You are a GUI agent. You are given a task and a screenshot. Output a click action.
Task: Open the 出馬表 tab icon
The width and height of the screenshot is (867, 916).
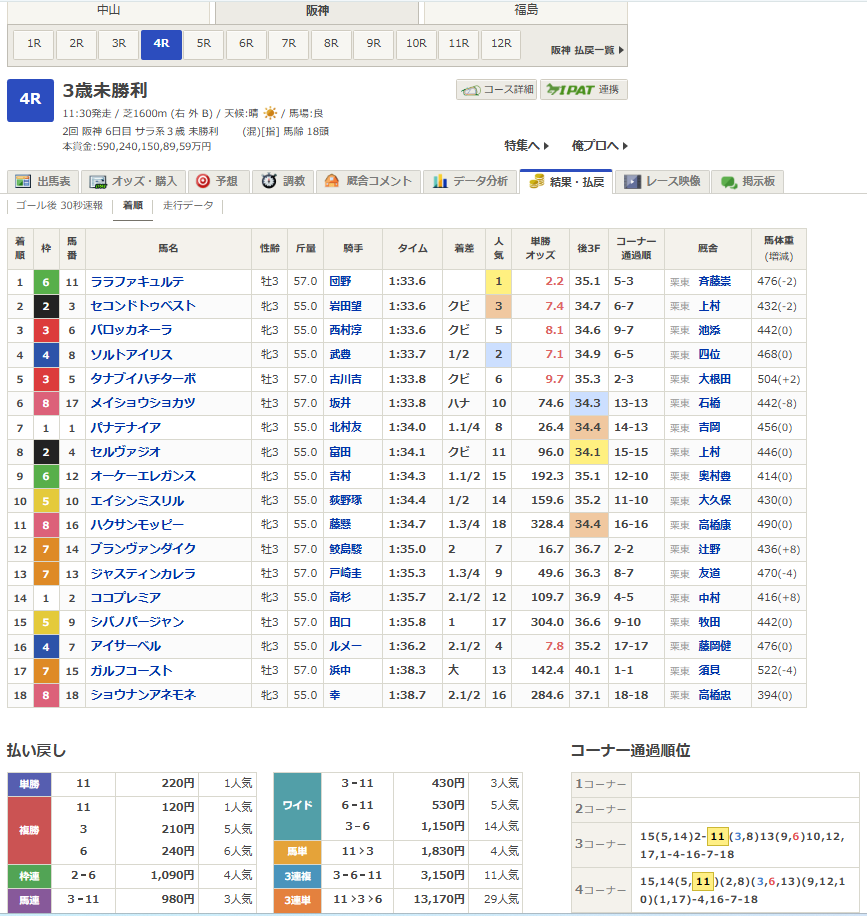(22, 182)
